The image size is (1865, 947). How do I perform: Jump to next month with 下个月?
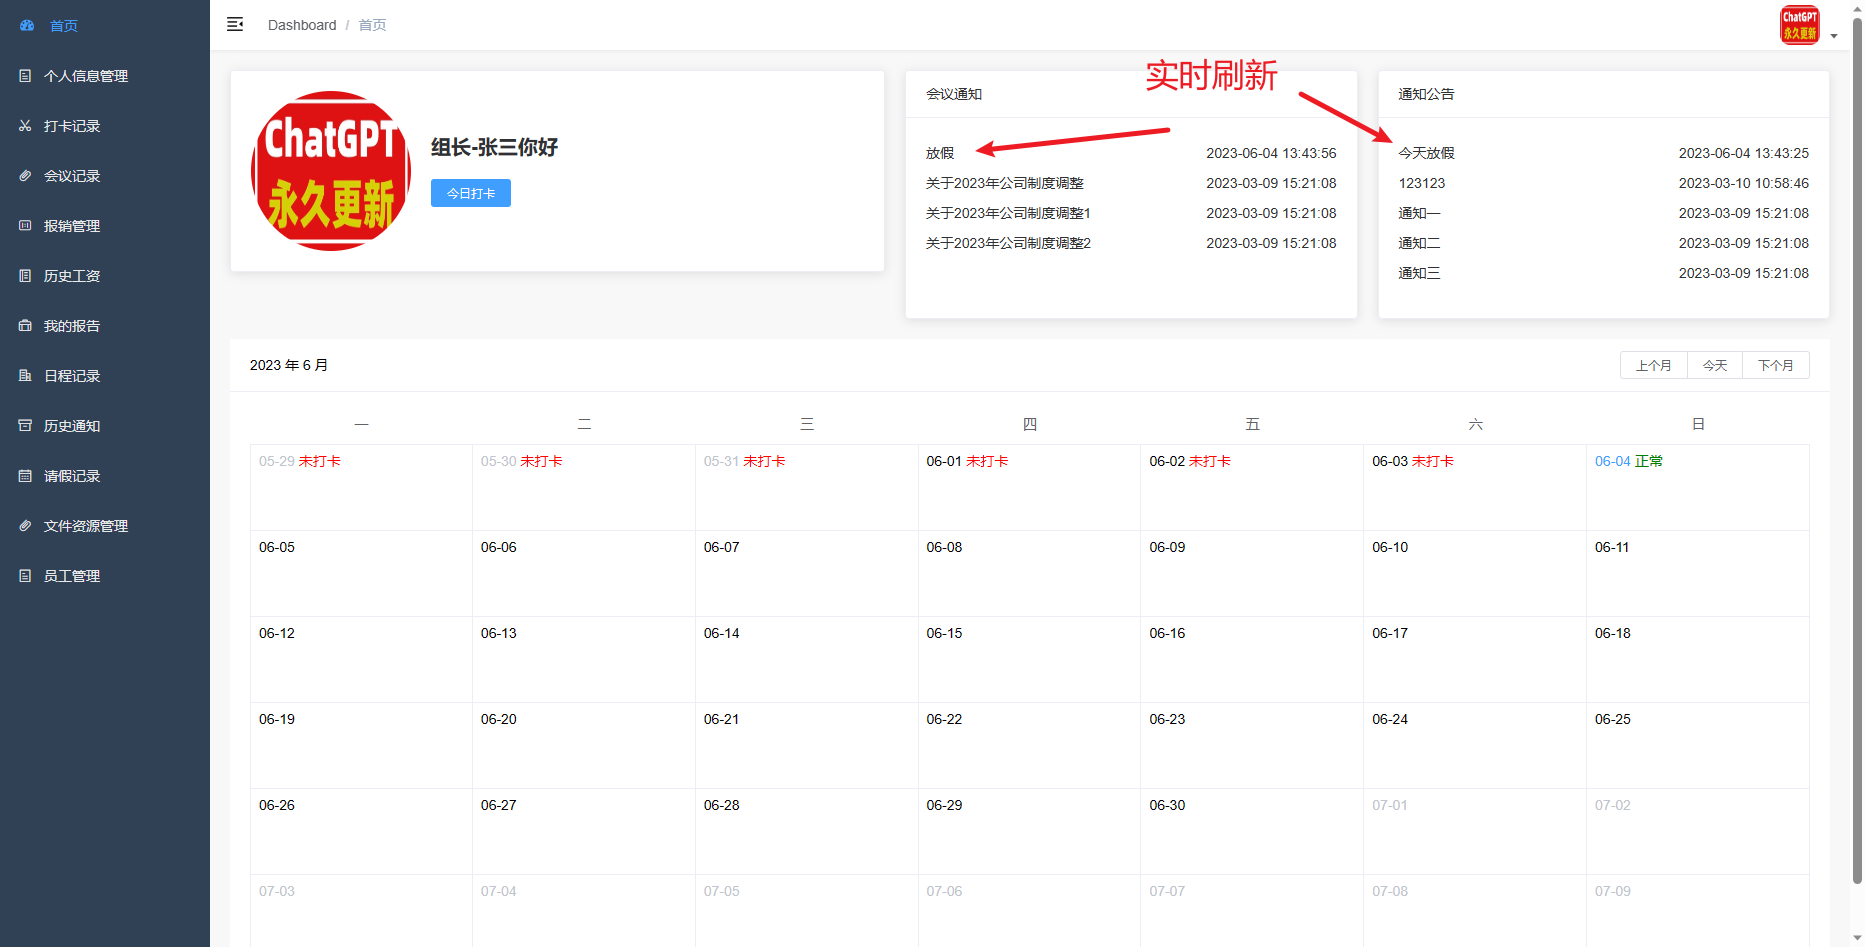coord(1775,366)
